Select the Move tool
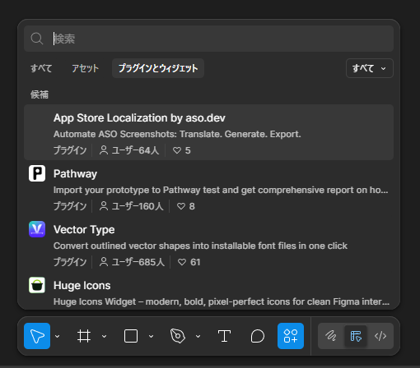The width and height of the screenshot is (420, 368). point(37,336)
